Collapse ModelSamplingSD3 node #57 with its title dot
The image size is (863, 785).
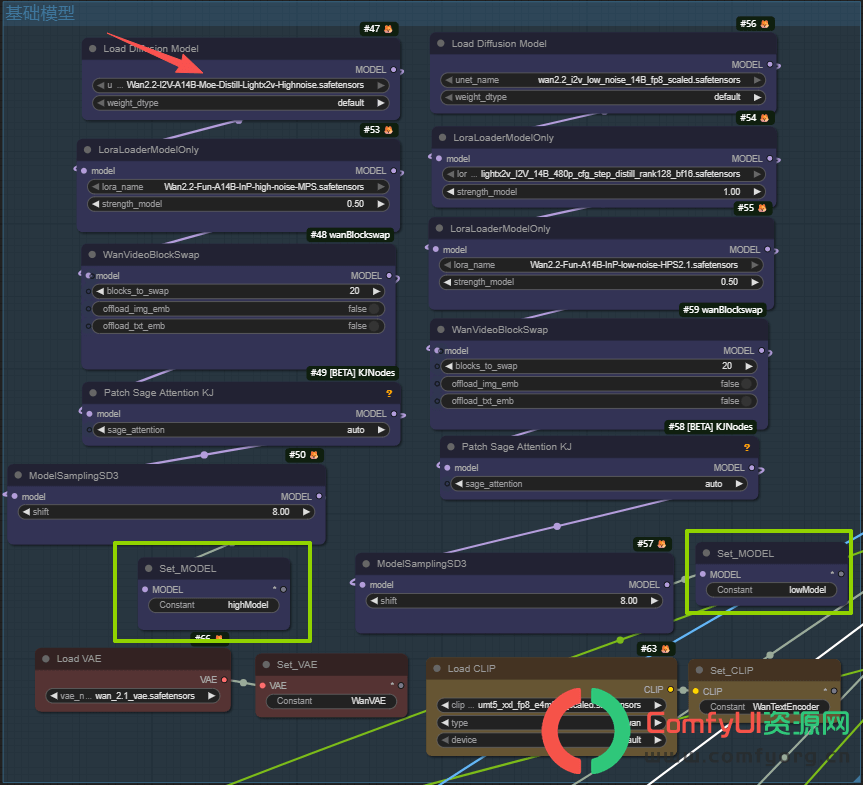[366, 563]
